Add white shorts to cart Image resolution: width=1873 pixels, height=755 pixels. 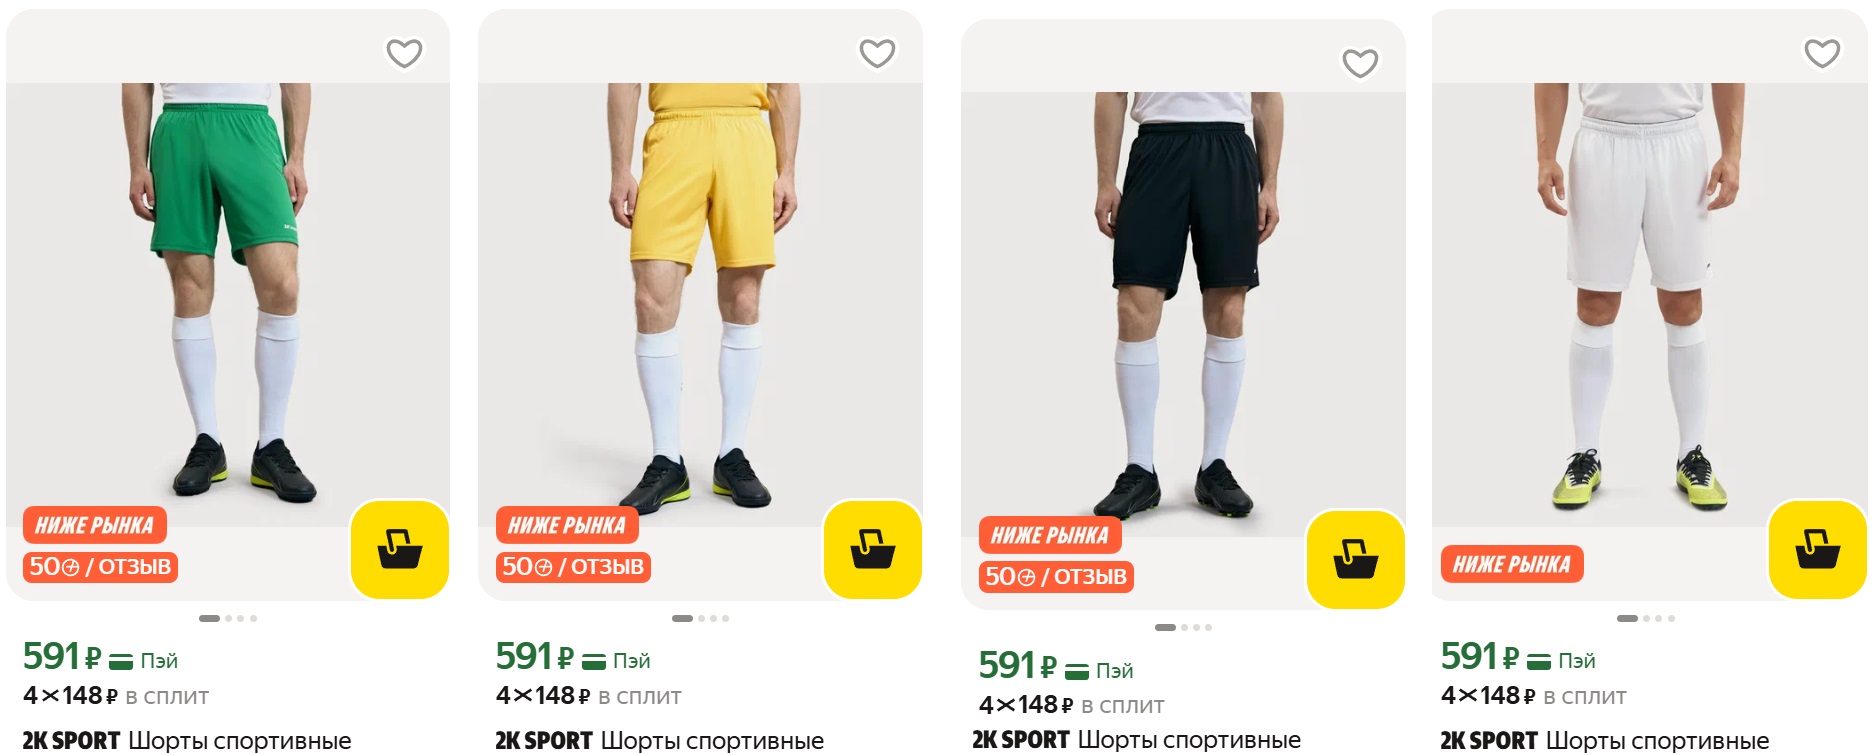coord(1817,549)
